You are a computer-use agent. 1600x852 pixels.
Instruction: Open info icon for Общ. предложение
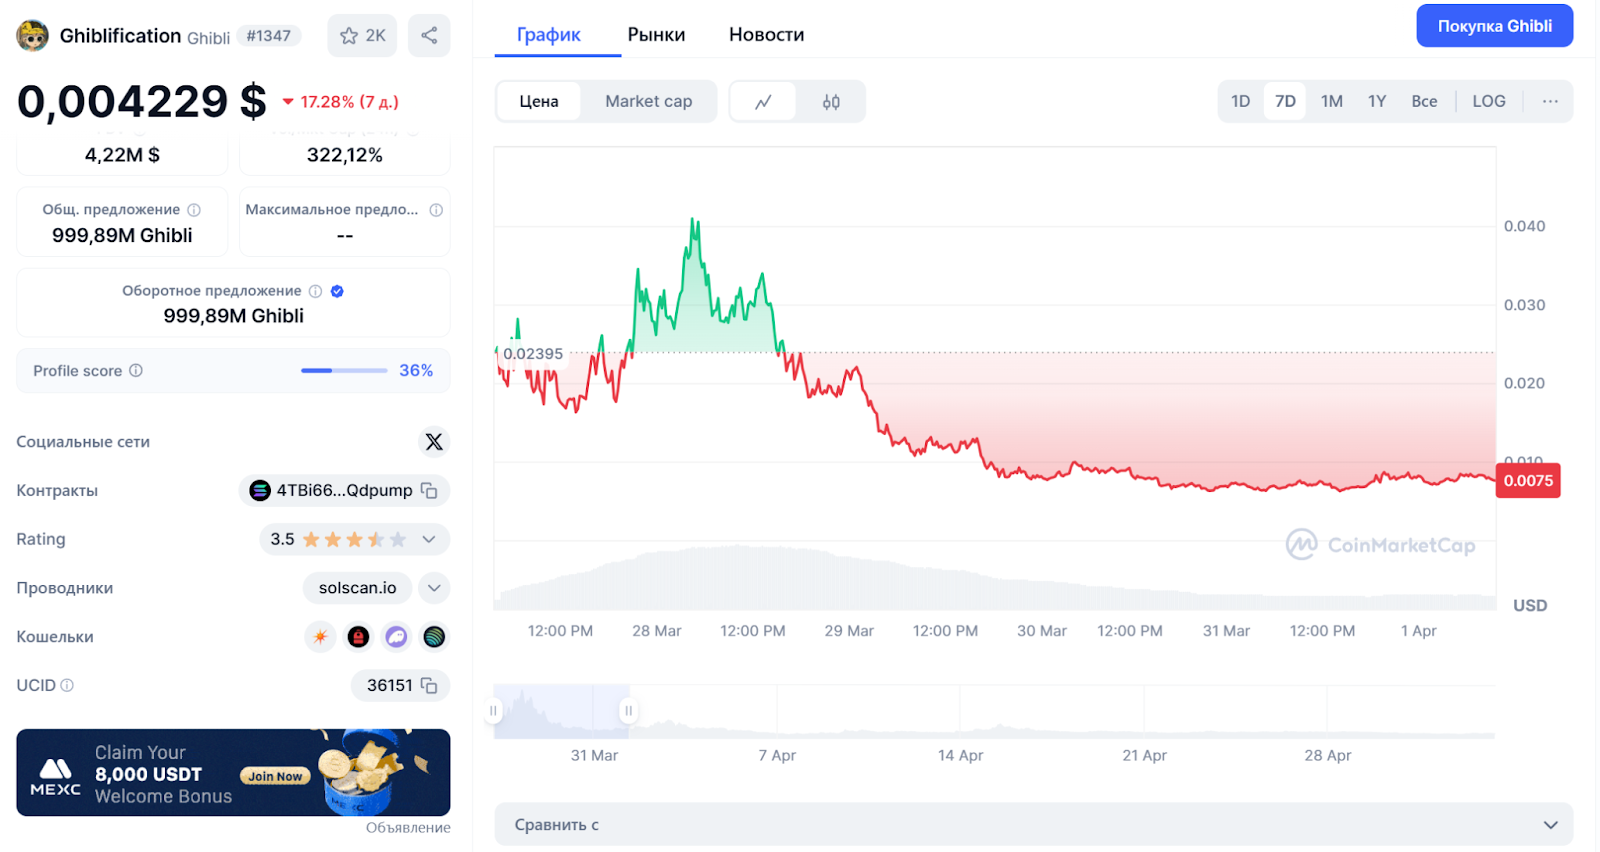click(x=194, y=210)
